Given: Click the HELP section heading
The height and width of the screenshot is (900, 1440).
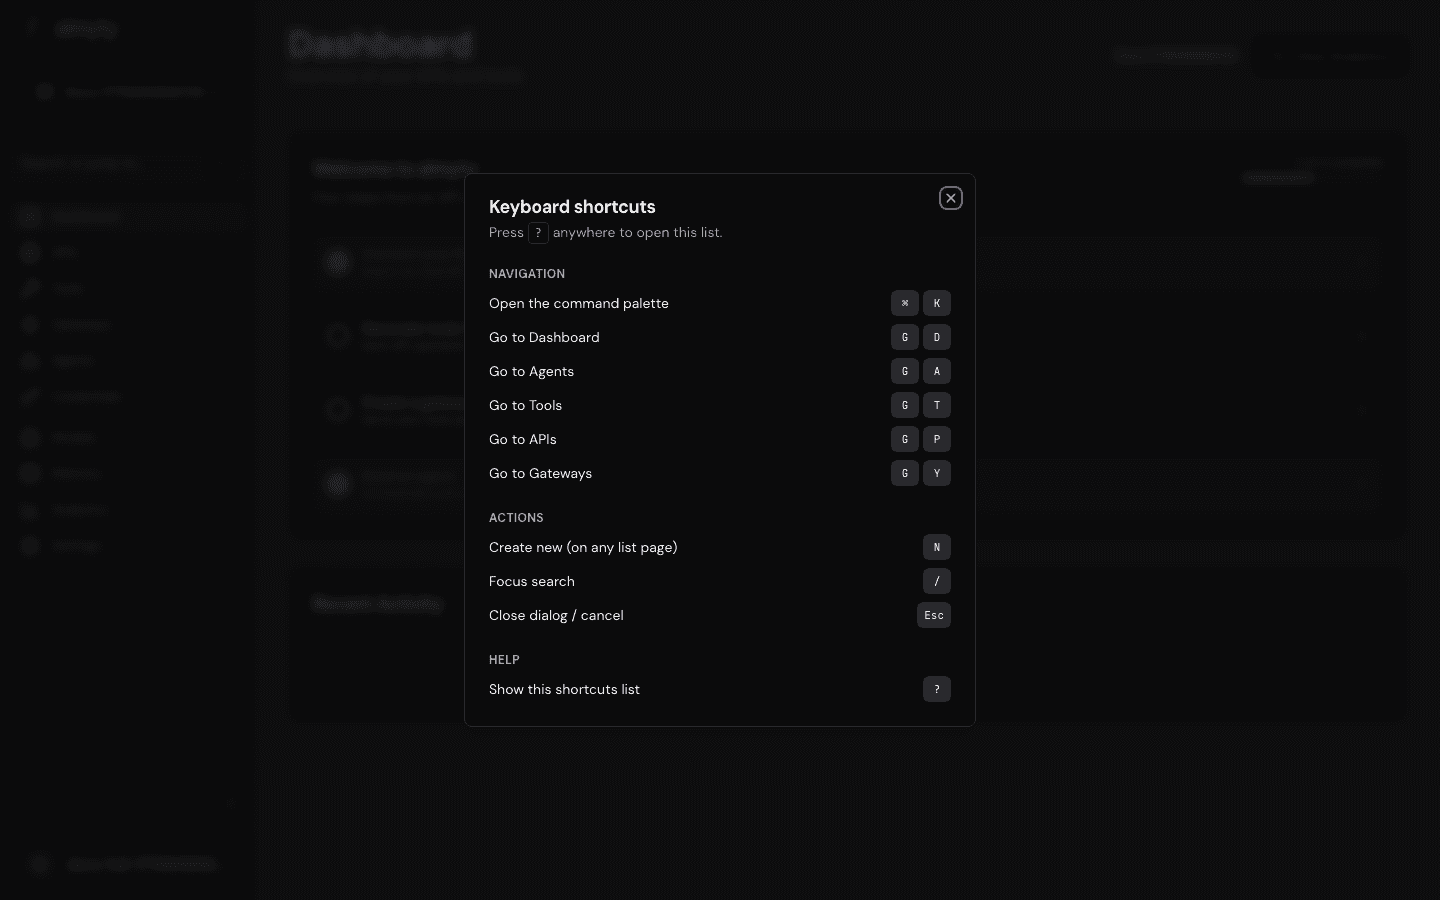Looking at the screenshot, I should pyautogui.click(x=504, y=660).
